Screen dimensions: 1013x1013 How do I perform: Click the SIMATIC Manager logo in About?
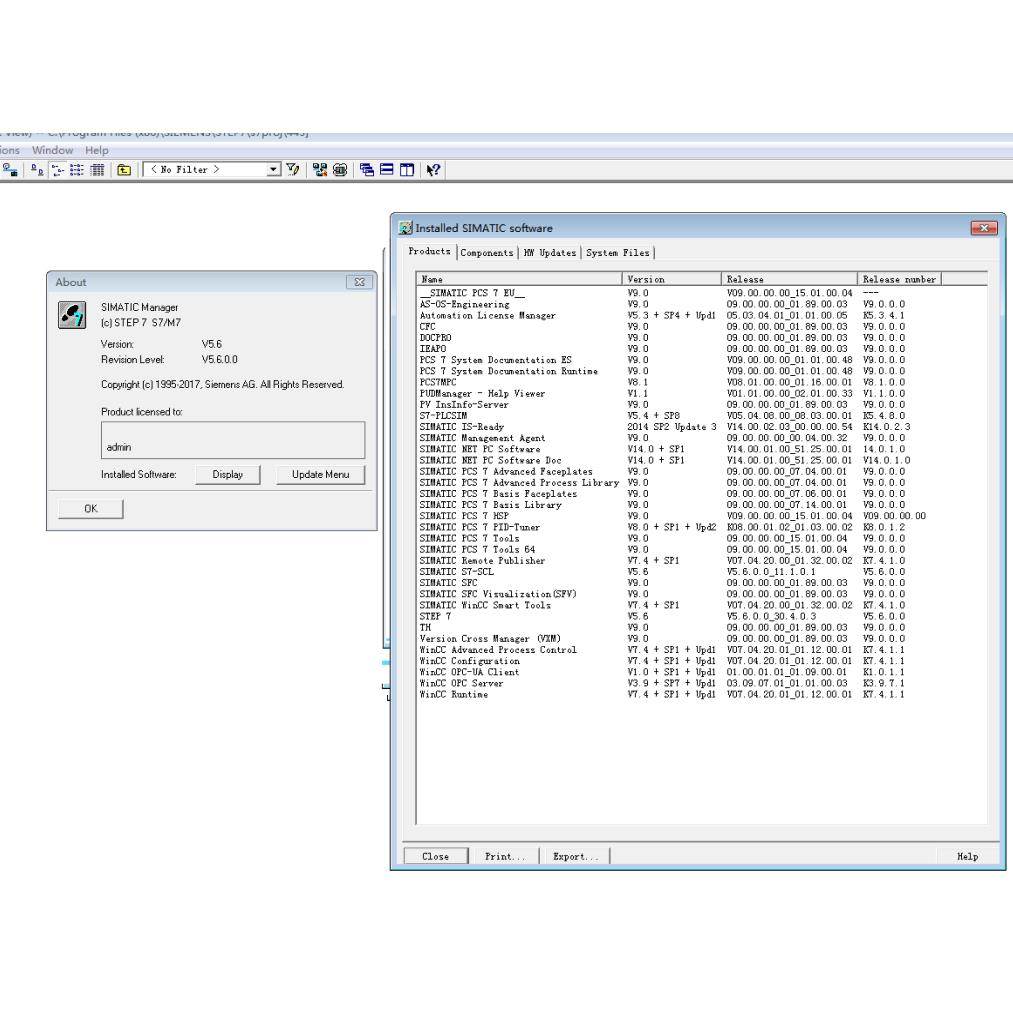point(72,315)
